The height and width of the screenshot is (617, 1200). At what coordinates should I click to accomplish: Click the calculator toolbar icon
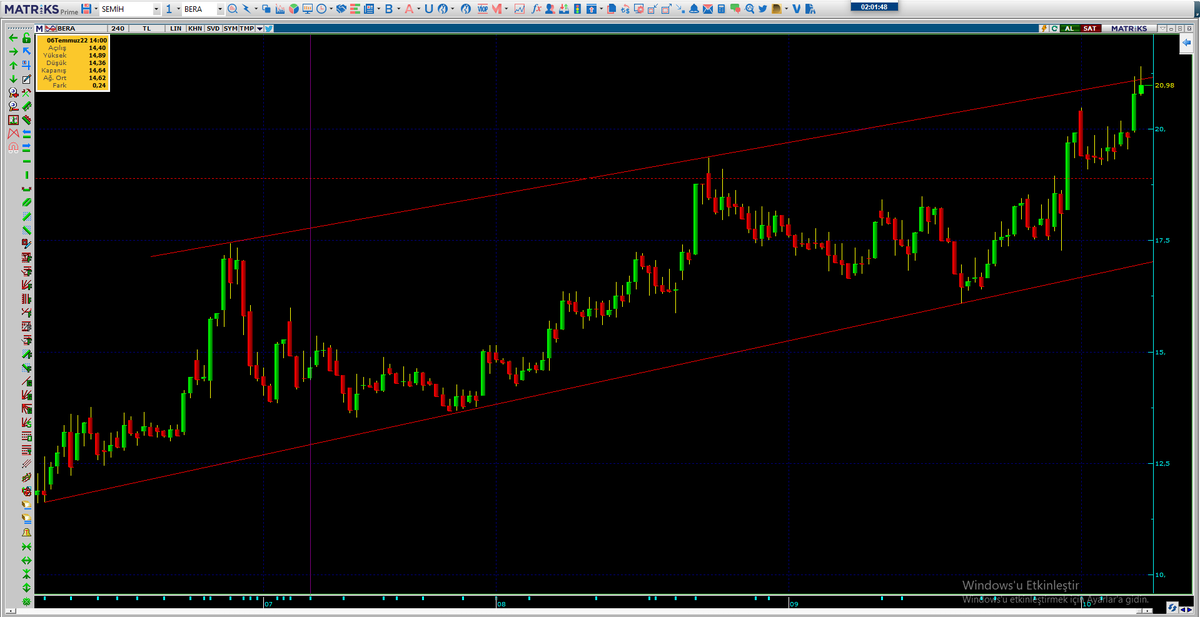[721, 8]
